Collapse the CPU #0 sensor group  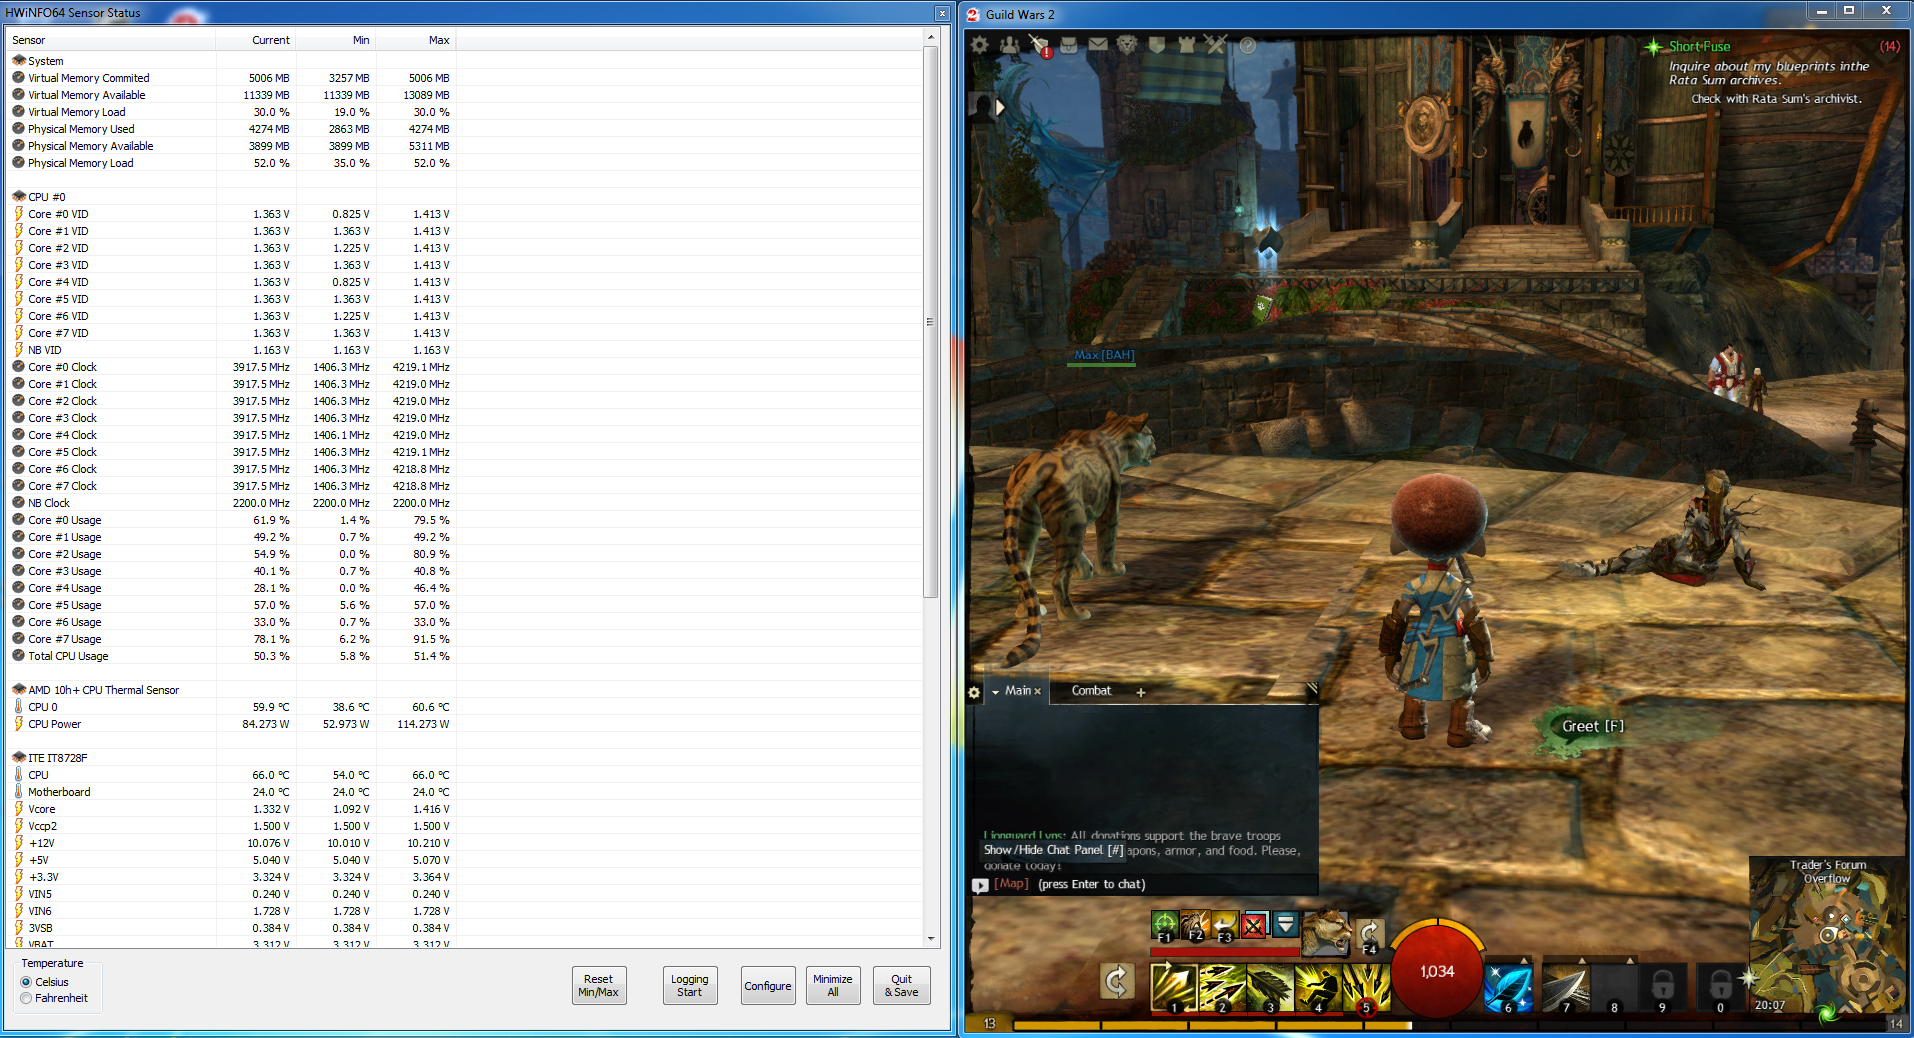coord(18,196)
